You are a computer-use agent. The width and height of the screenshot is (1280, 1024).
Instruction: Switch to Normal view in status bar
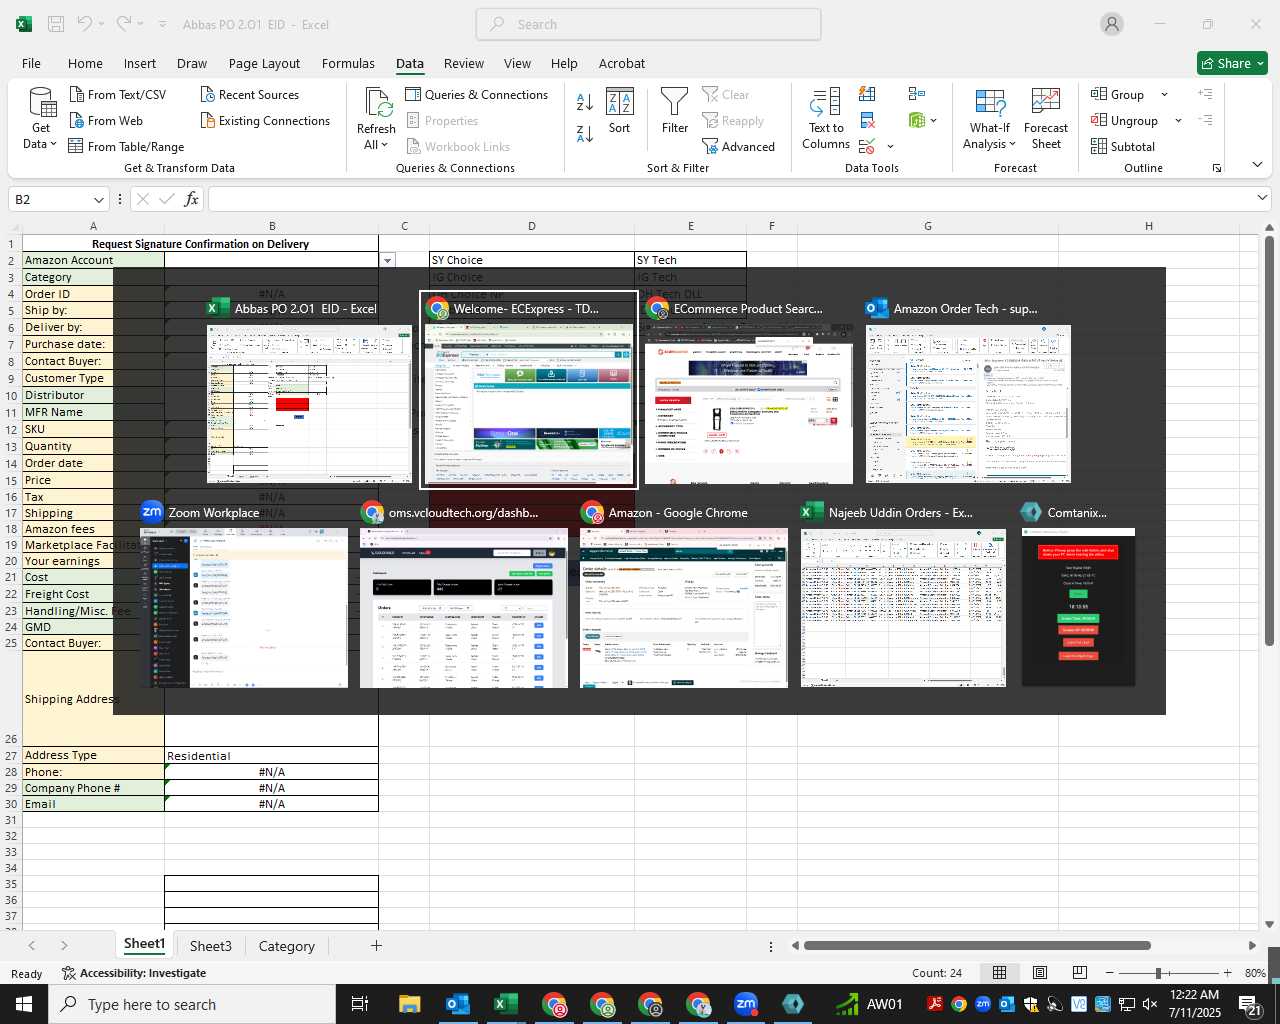click(999, 972)
